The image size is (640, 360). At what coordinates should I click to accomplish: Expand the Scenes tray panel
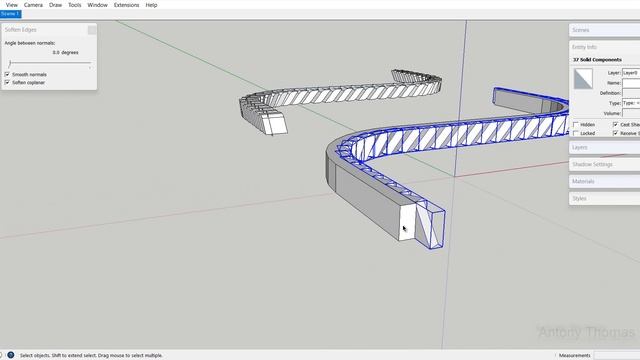click(x=604, y=30)
